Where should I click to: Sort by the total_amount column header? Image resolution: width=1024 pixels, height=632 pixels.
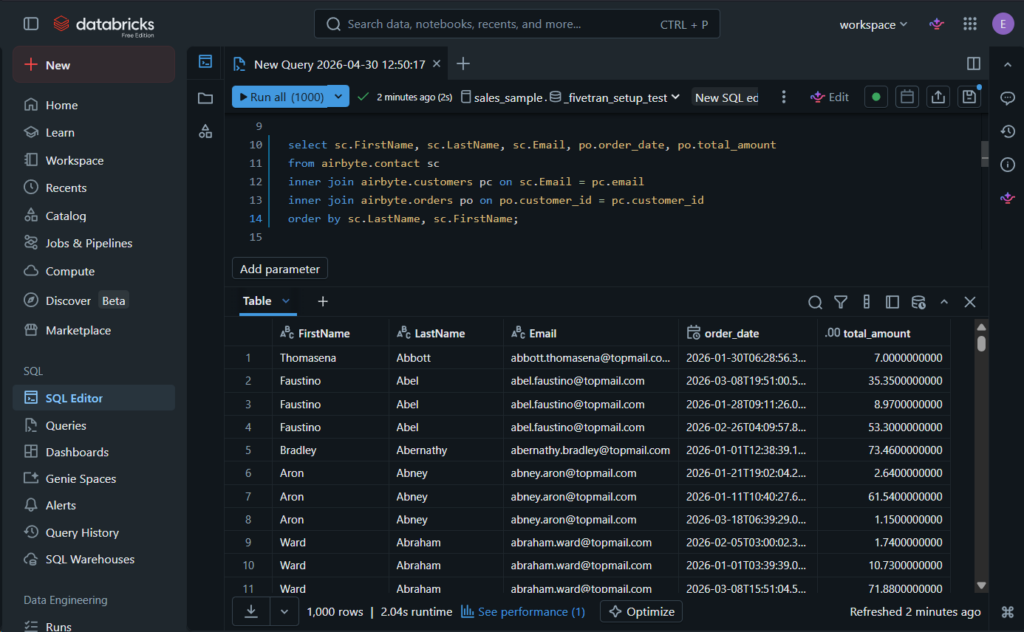(884, 333)
